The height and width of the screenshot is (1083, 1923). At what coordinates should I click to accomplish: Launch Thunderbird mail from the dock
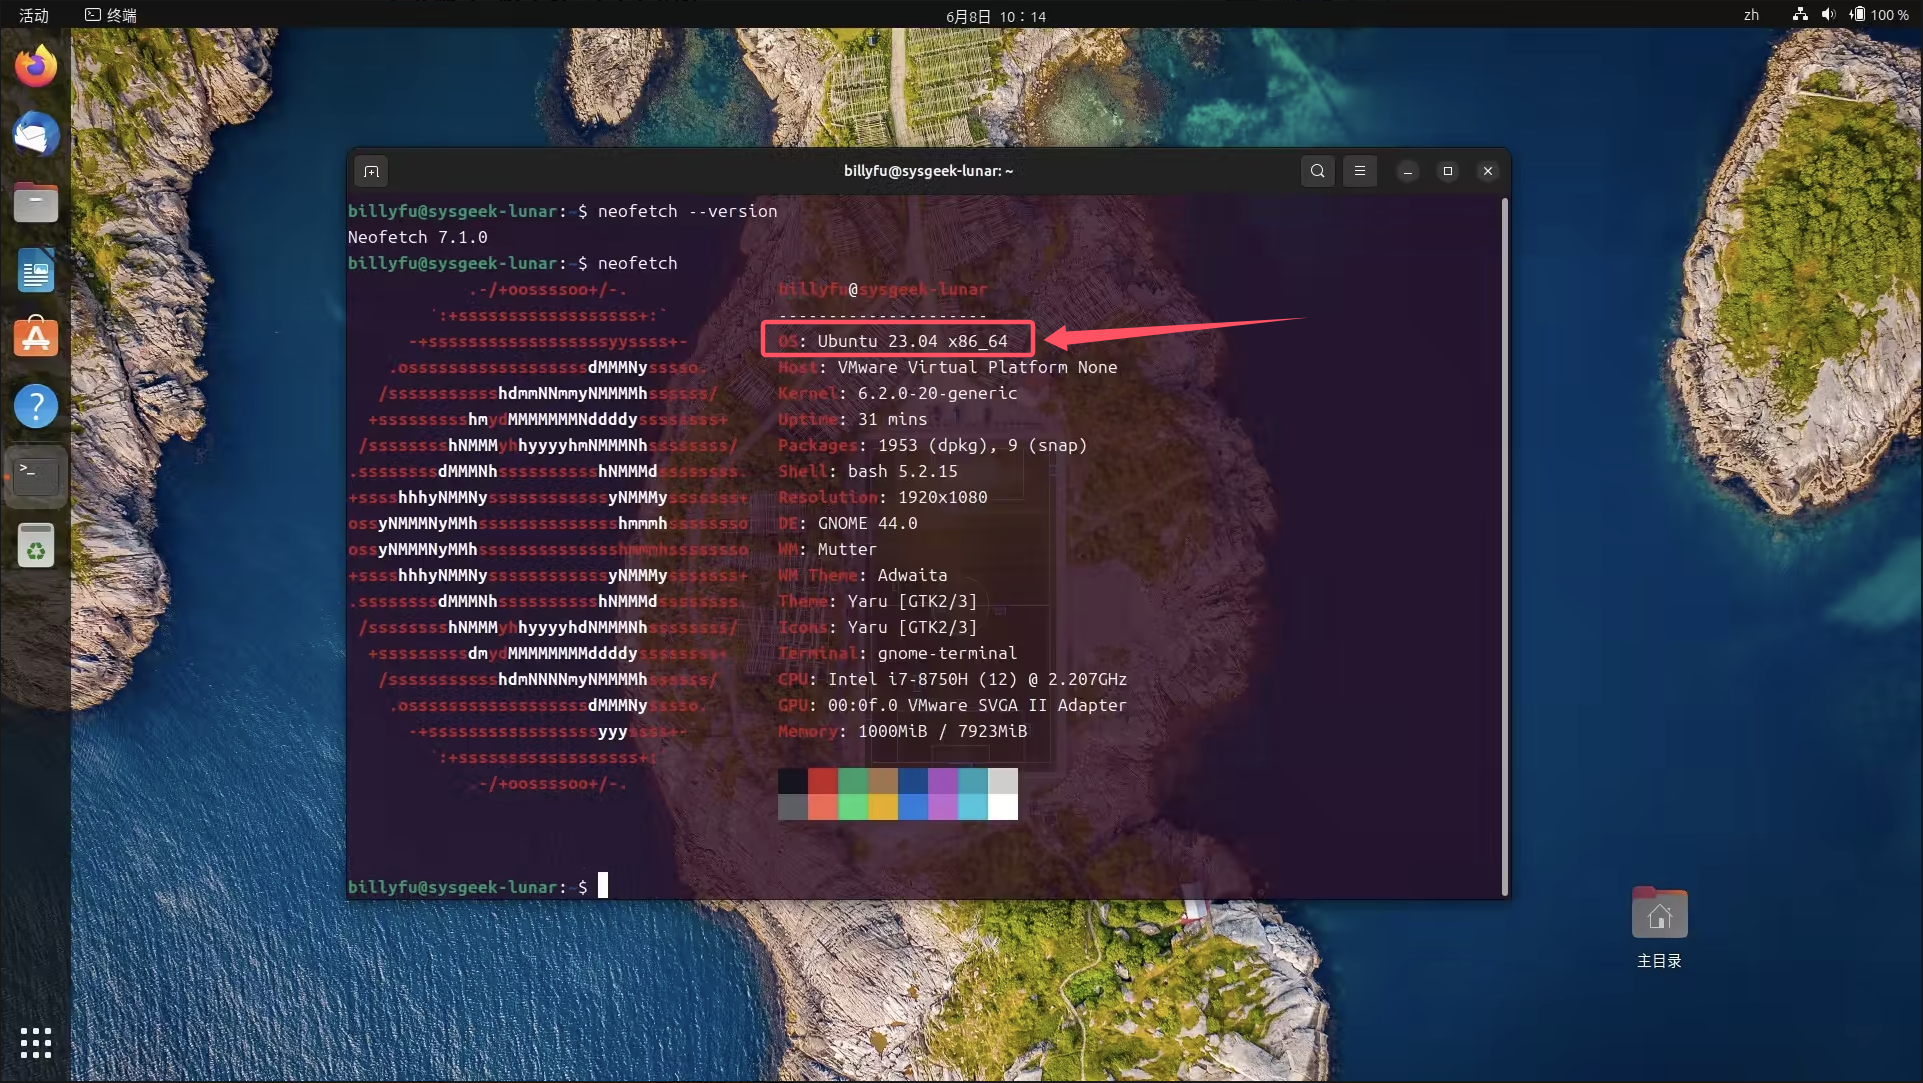[x=36, y=134]
